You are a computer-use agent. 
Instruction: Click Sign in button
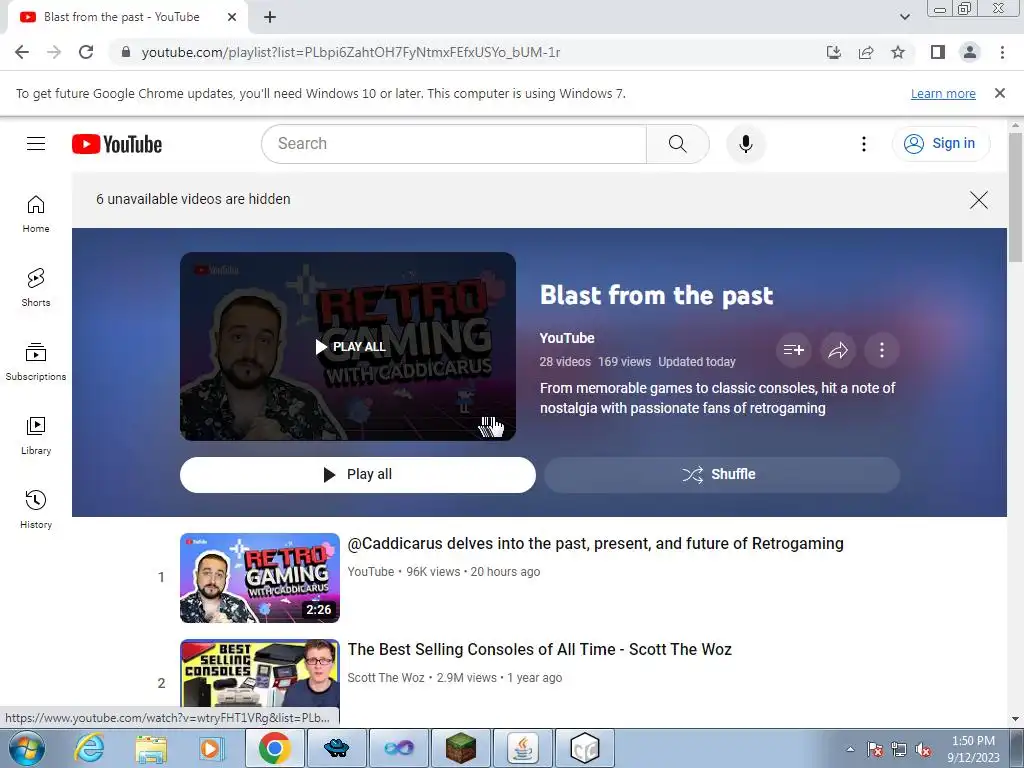click(940, 144)
